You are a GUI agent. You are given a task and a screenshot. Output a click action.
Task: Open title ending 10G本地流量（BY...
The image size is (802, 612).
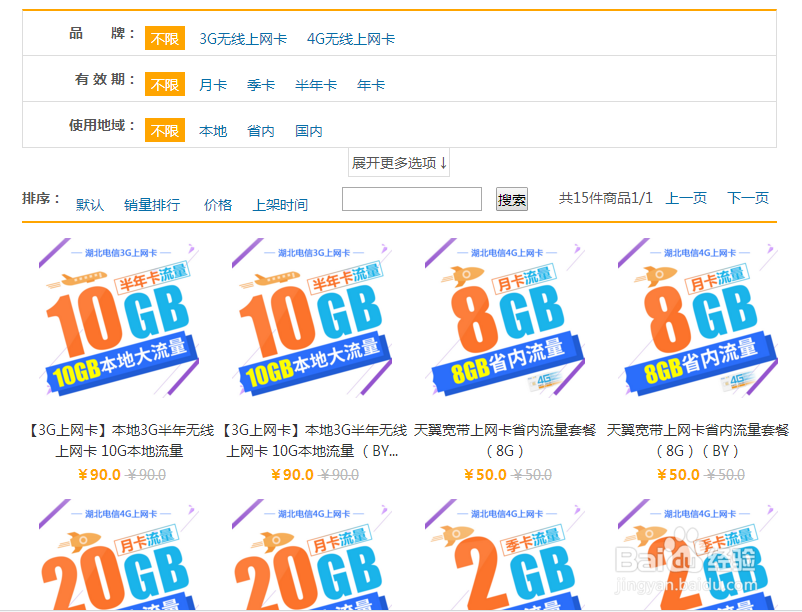[x=312, y=440]
